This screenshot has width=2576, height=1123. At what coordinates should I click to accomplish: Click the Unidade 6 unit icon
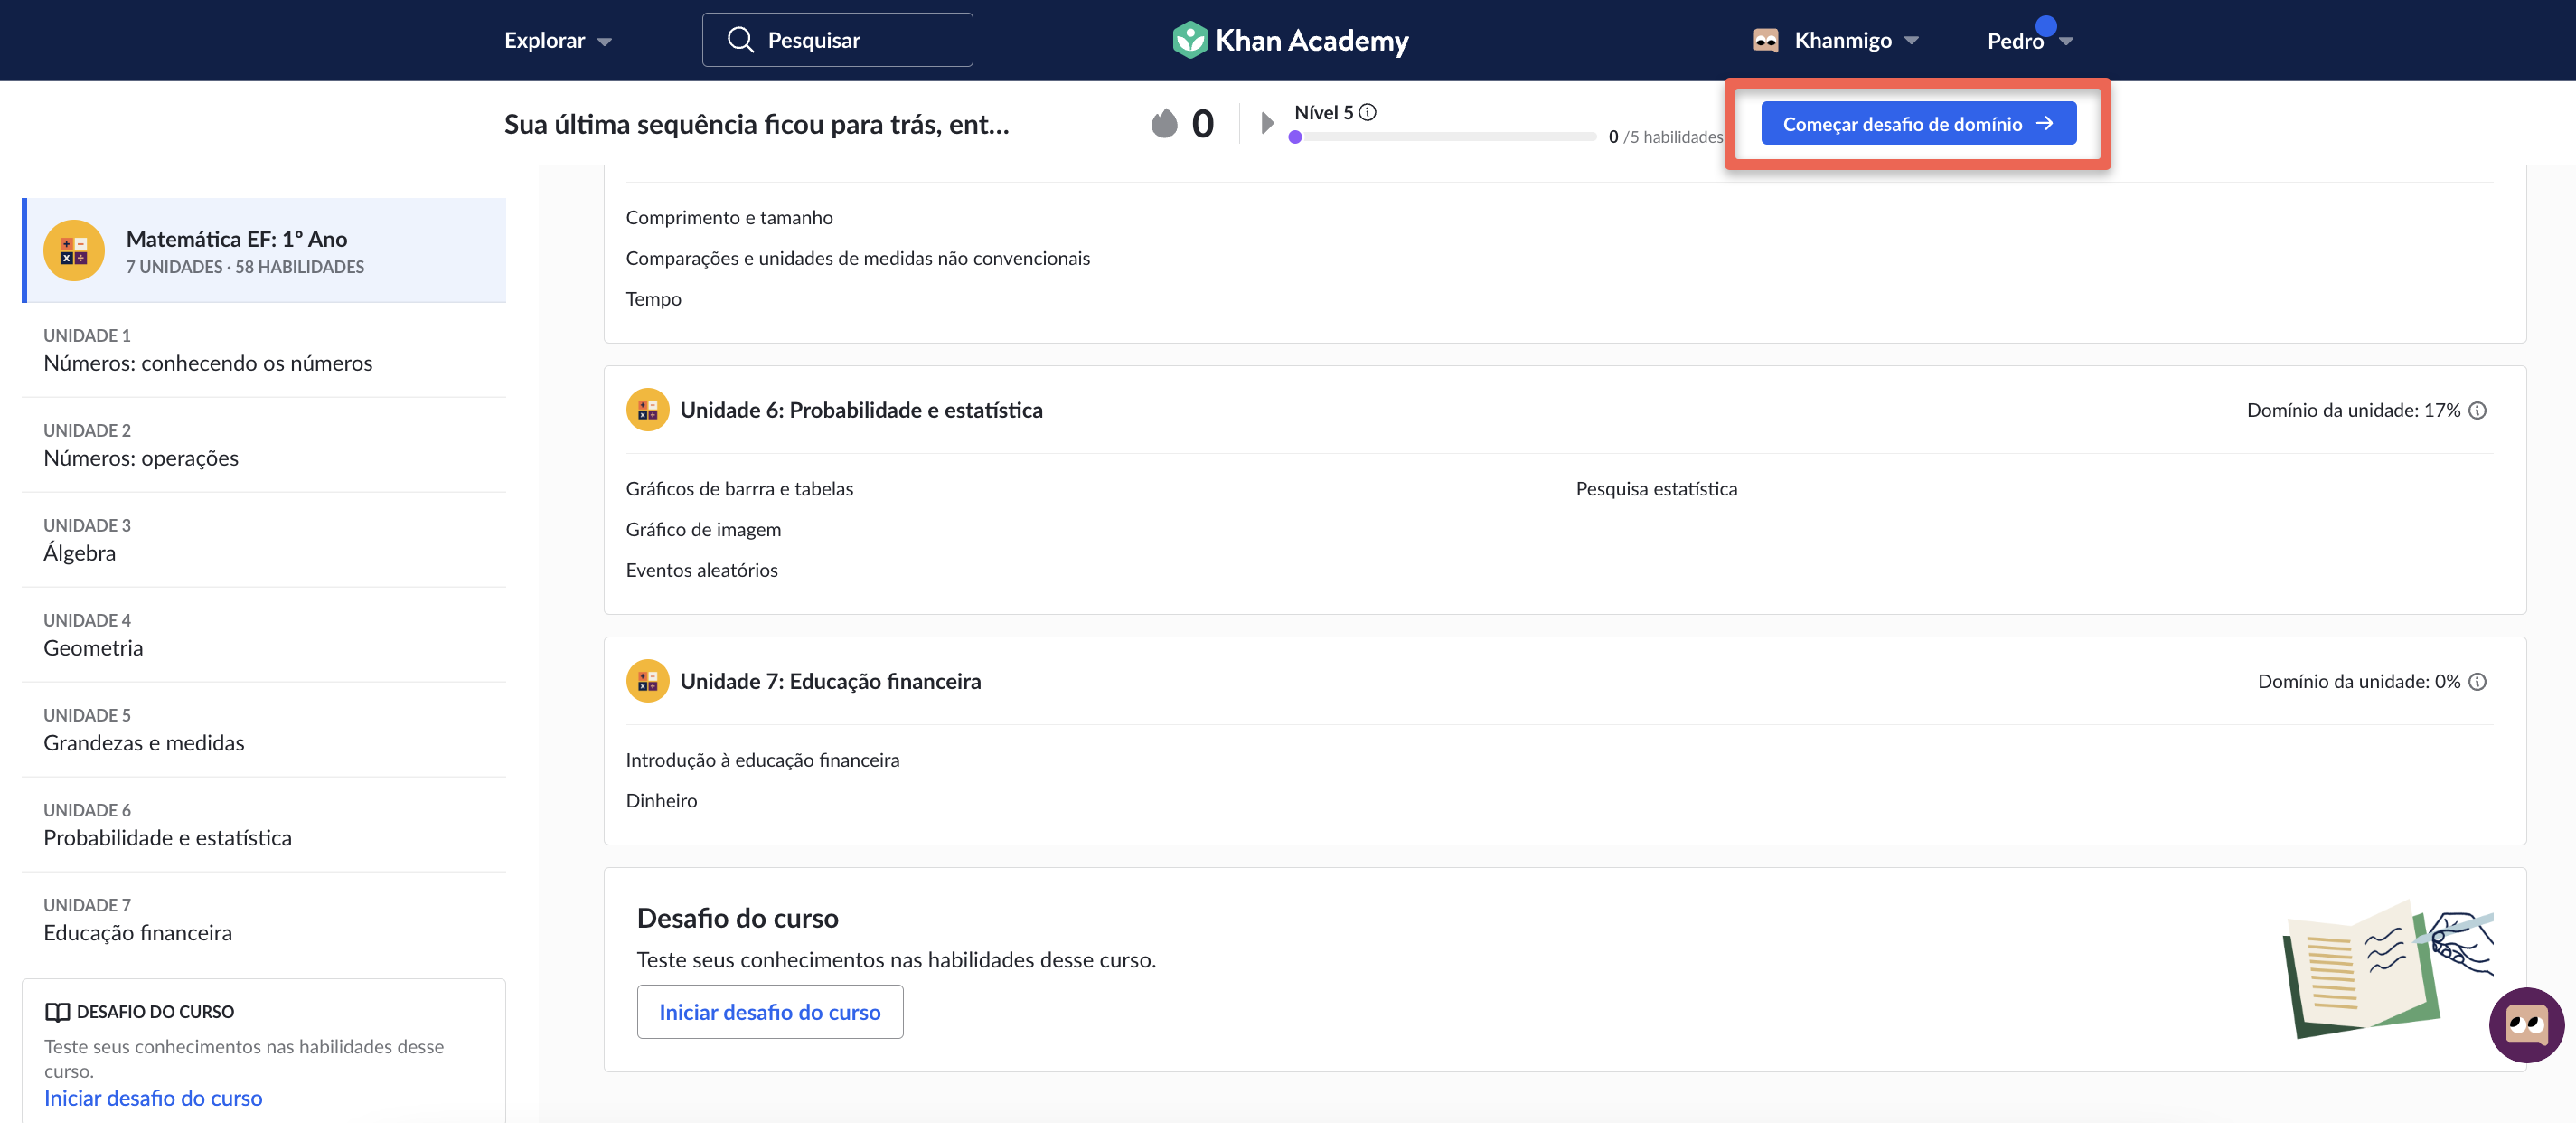(647, 410)
